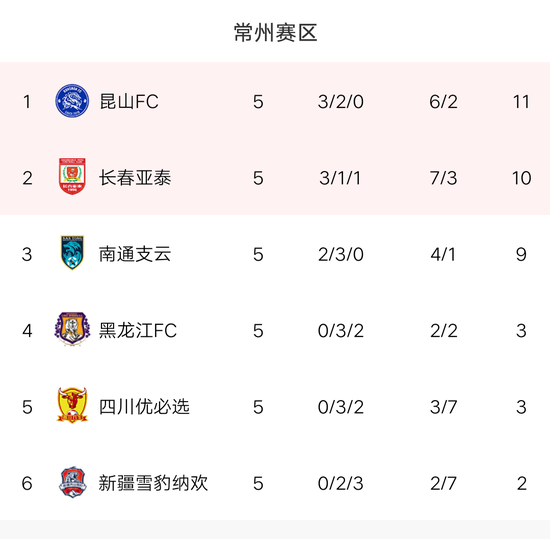Open the 长春亚泰 team name link
This screenshot has height=539, width=550.
point(135,178)
